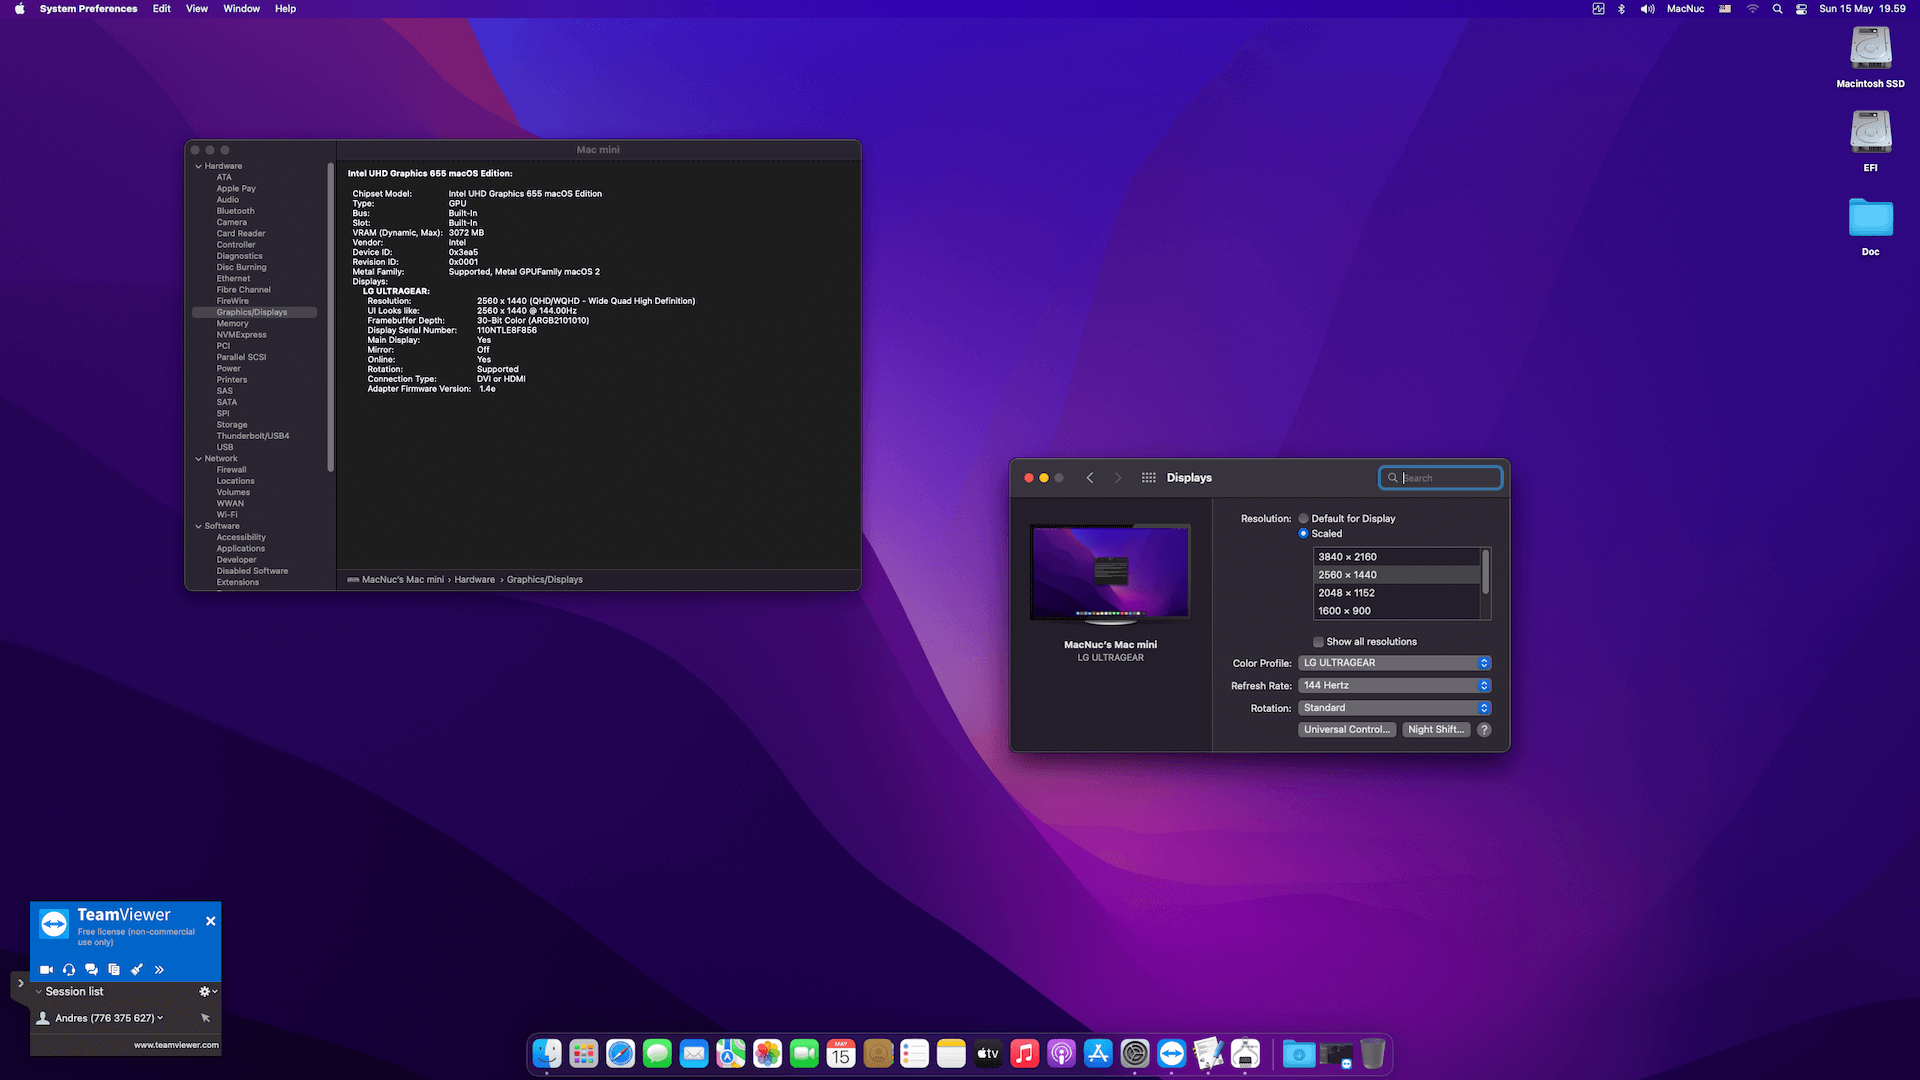1920x1080 pixels.
Task: Open the Refresh Rate dropdown
Action: [x=1394, y=685]
